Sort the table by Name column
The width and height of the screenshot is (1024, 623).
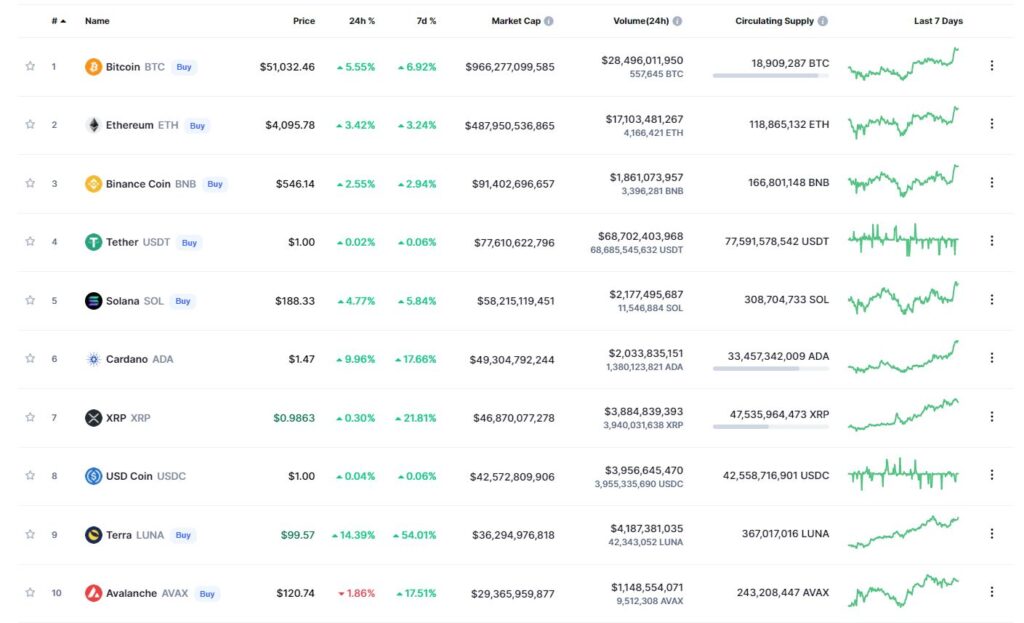pos(97,21)
